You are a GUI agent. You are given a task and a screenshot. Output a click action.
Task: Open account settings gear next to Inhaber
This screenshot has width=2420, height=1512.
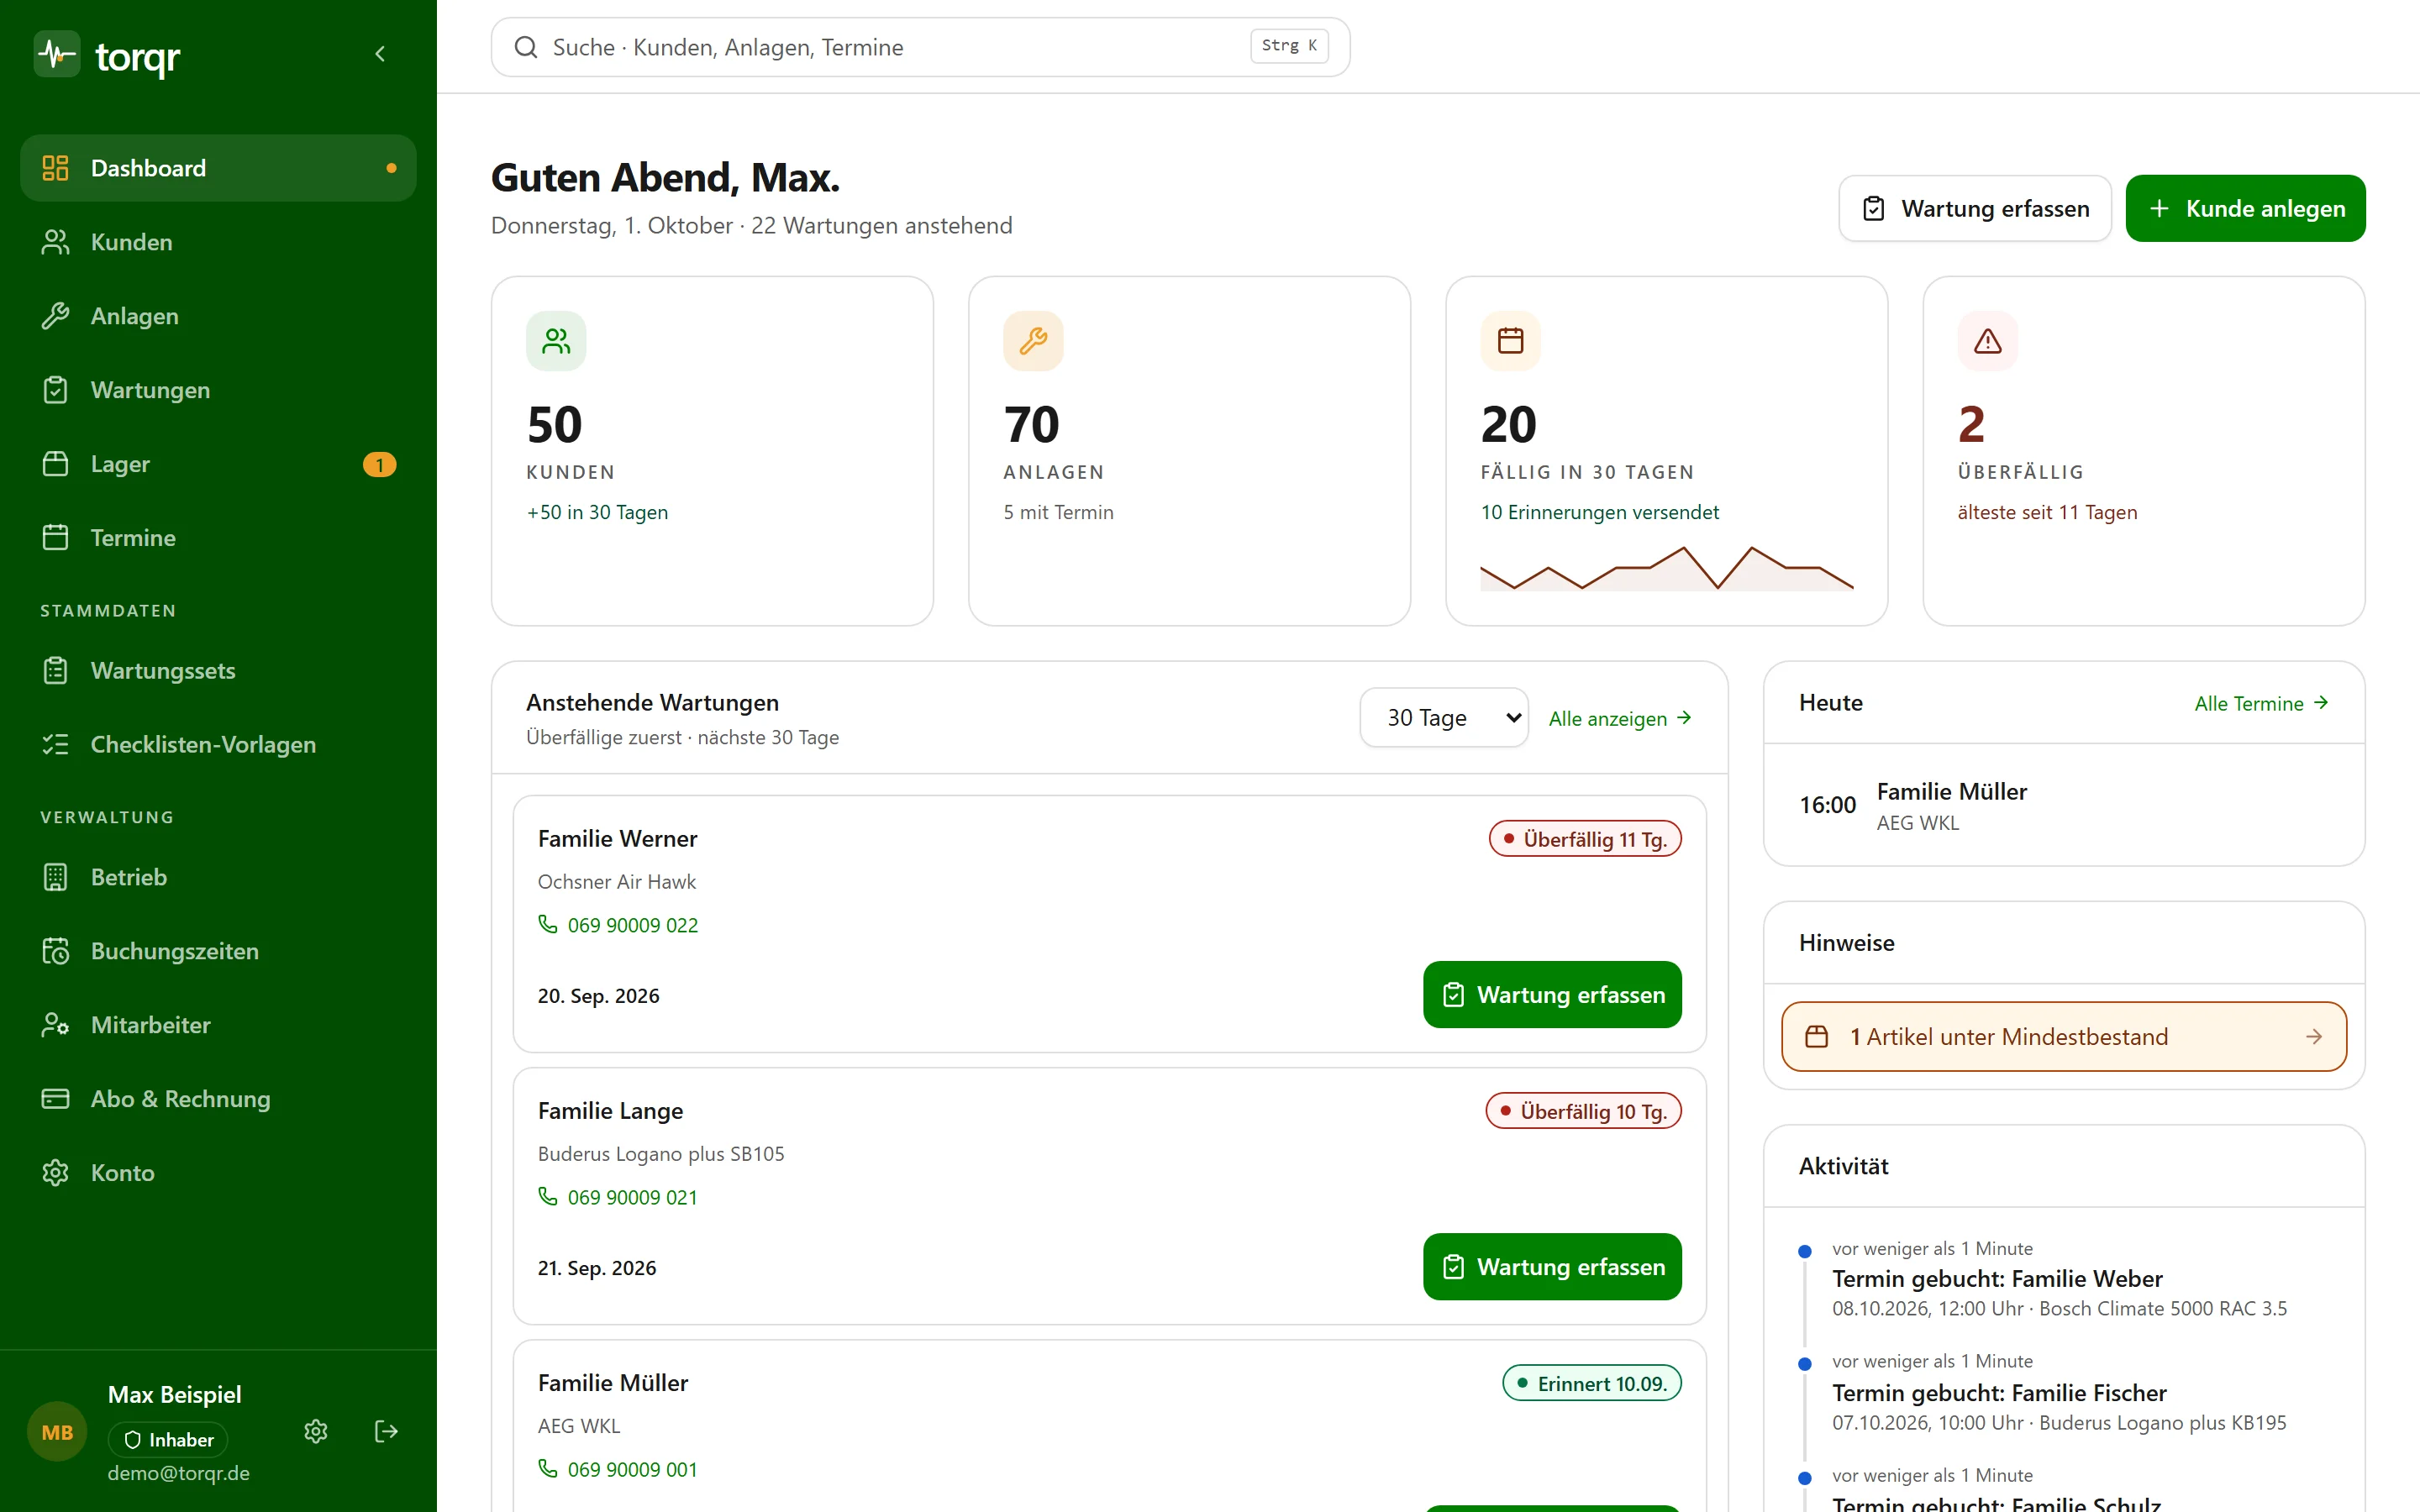pos(316,1431)
